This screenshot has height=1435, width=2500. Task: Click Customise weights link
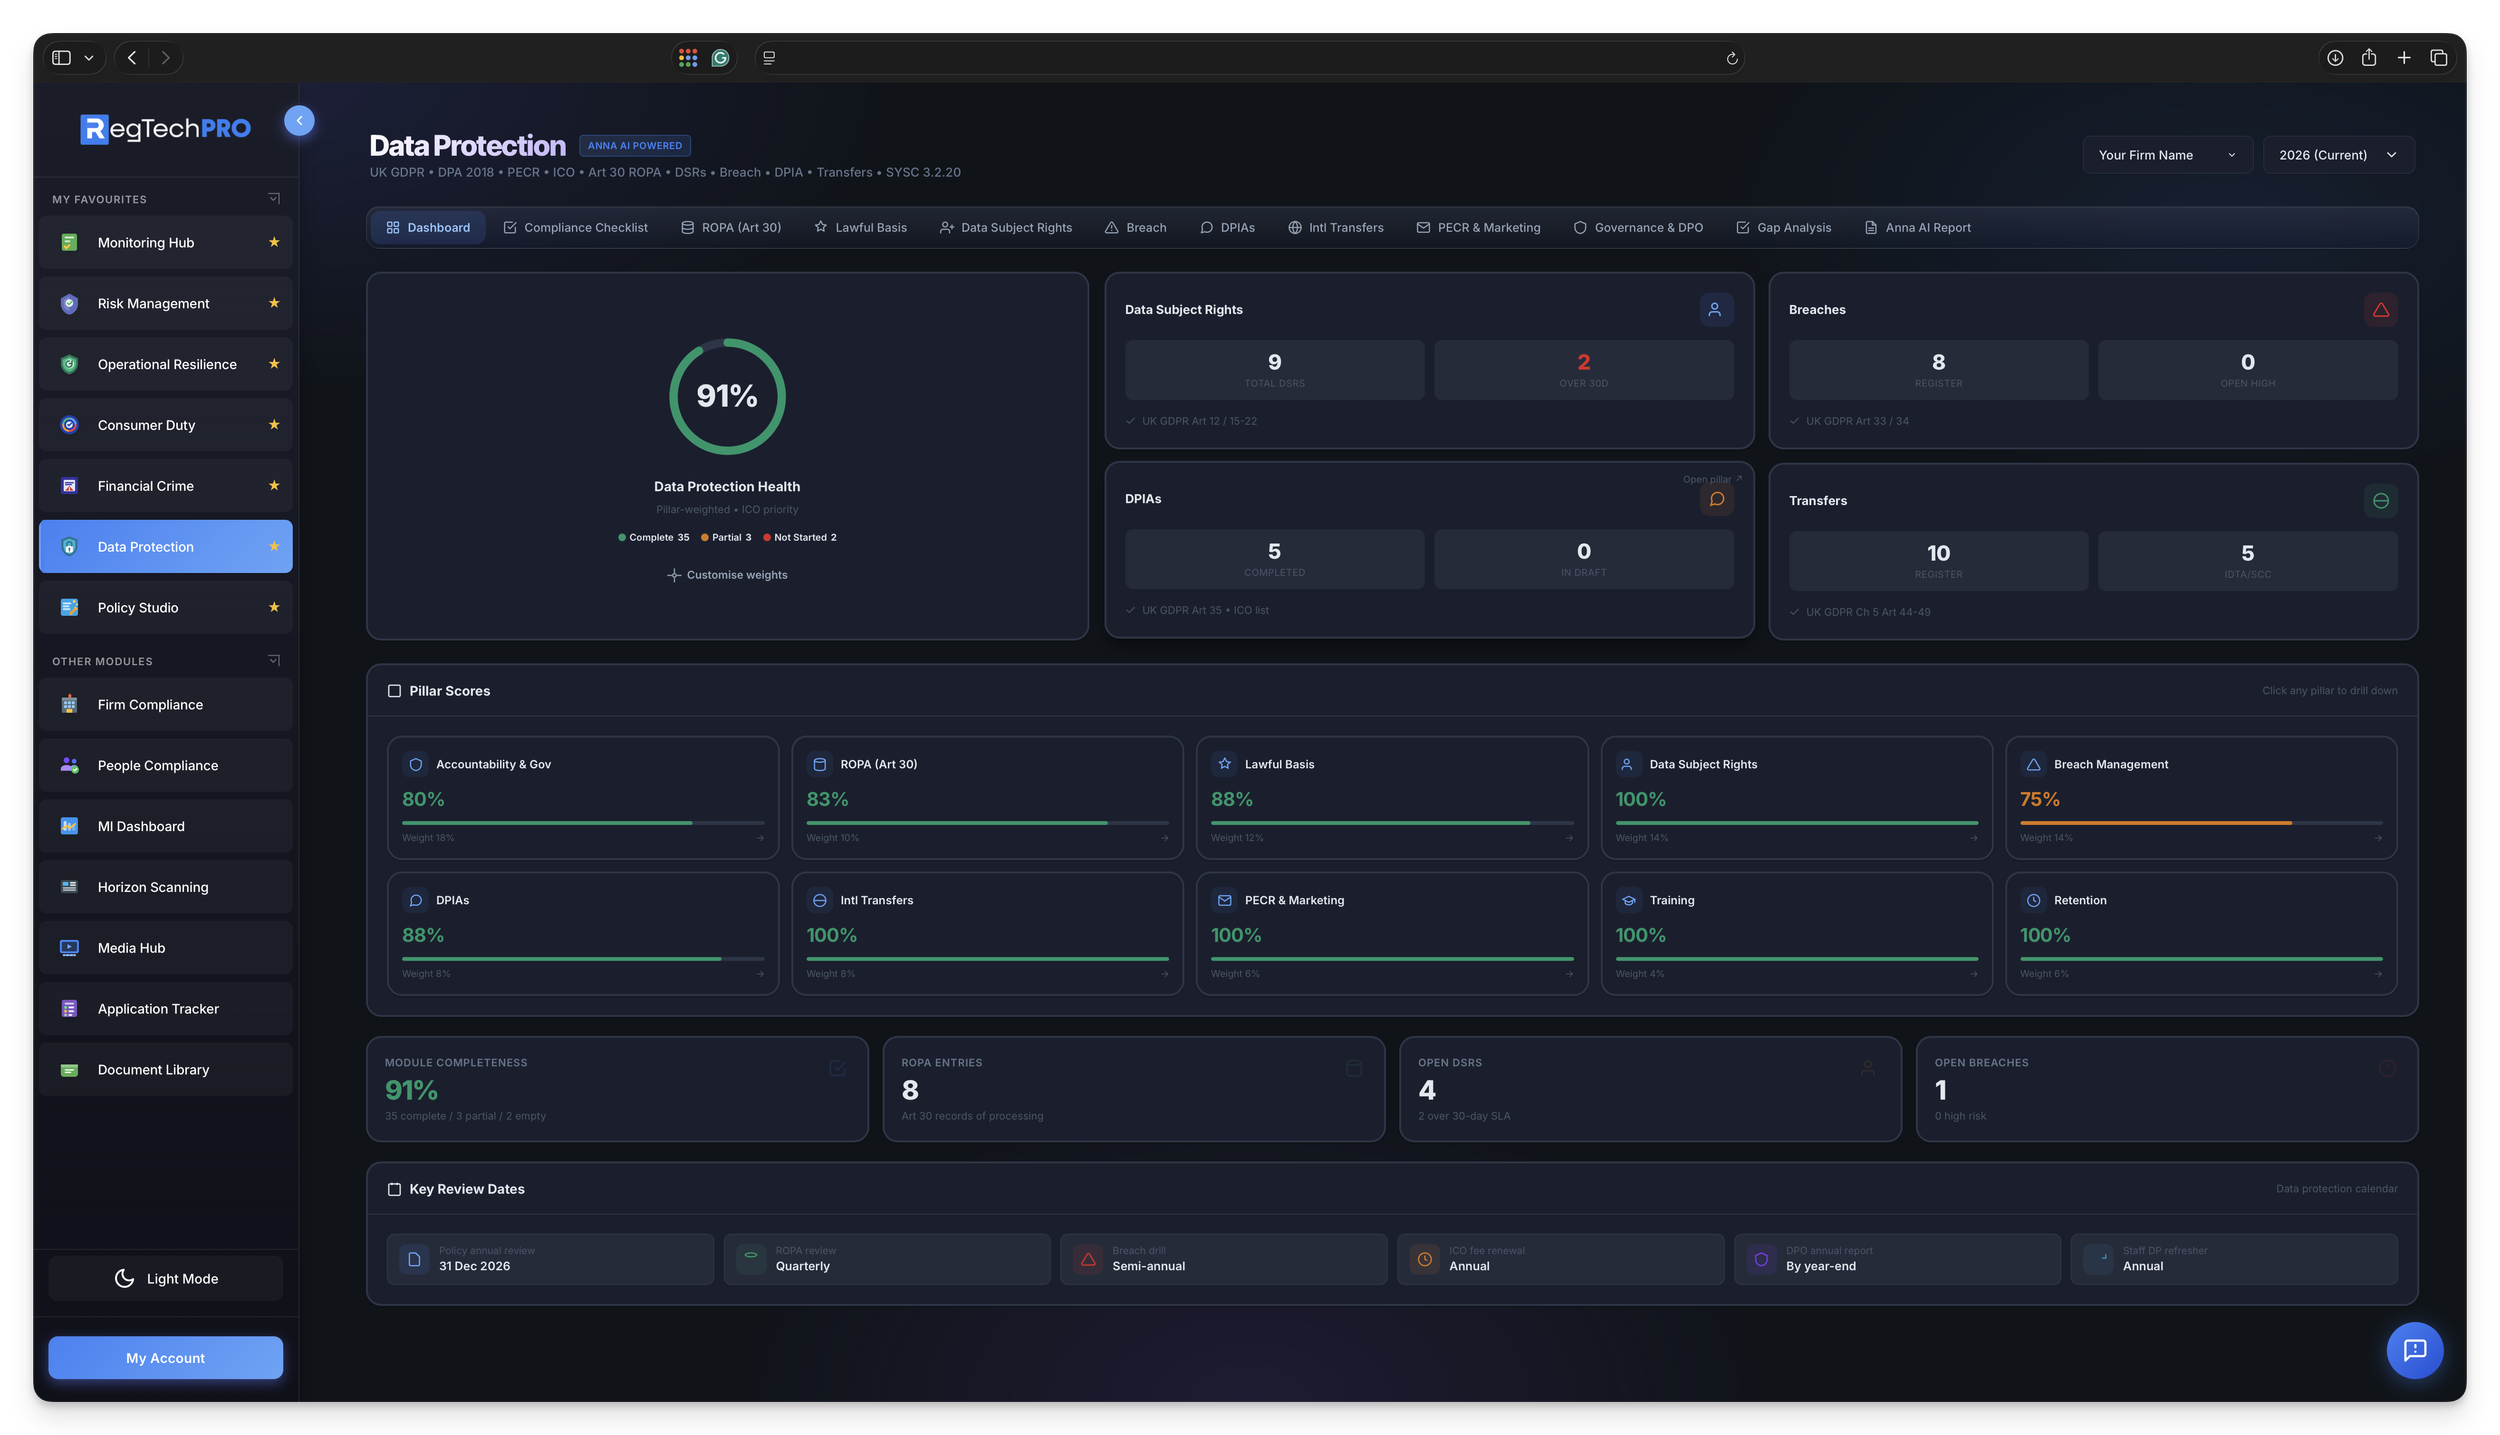pyautogui.click(x=727, y=575)
